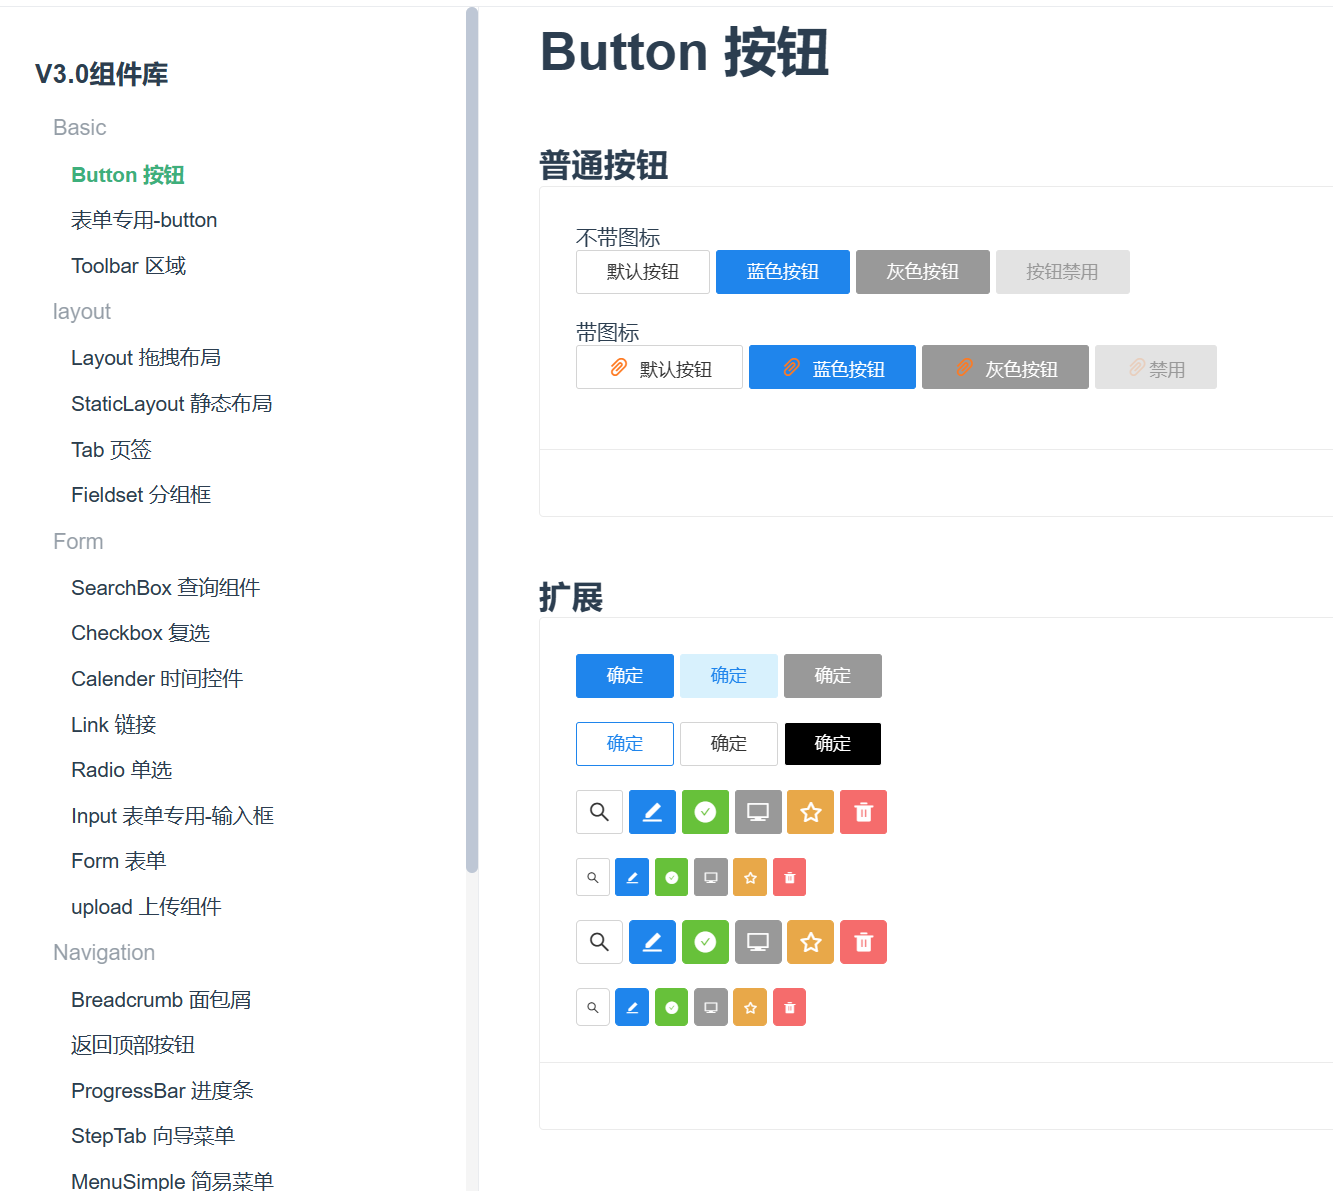Screen dimensions: 1333x1191
Task: Click the green checkmark button in the first icon row
Action: click(705, 812)
